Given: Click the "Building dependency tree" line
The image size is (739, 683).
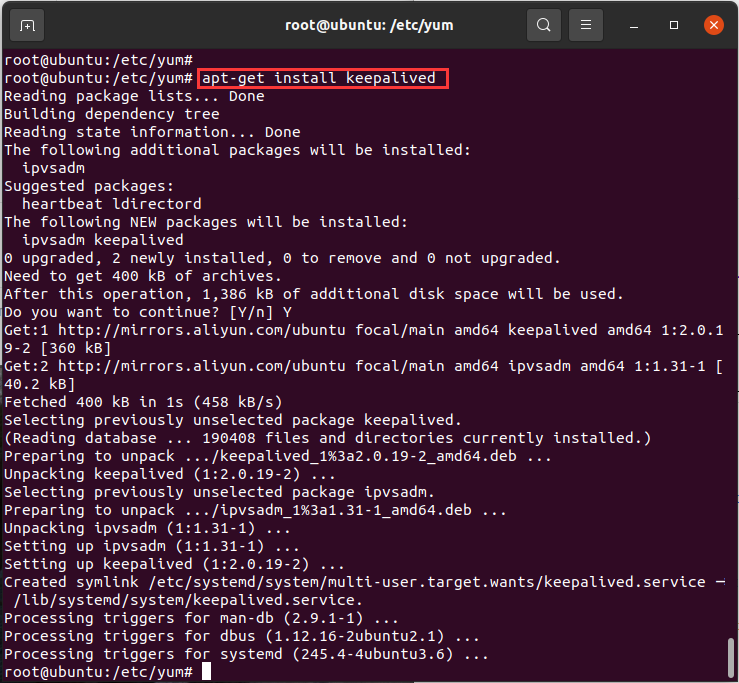Looking at the screenshot, I should pyautogui.click(x=112, y=114).
